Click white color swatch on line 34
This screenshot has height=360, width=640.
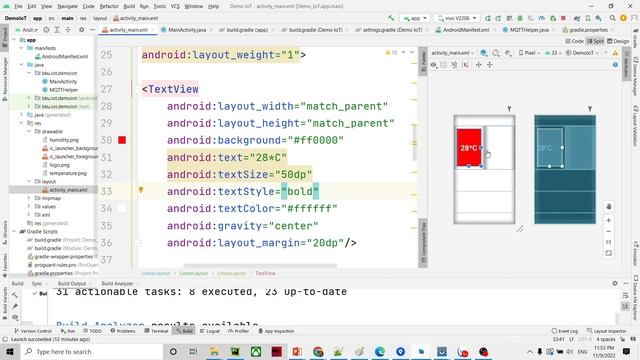click(122, 208)
